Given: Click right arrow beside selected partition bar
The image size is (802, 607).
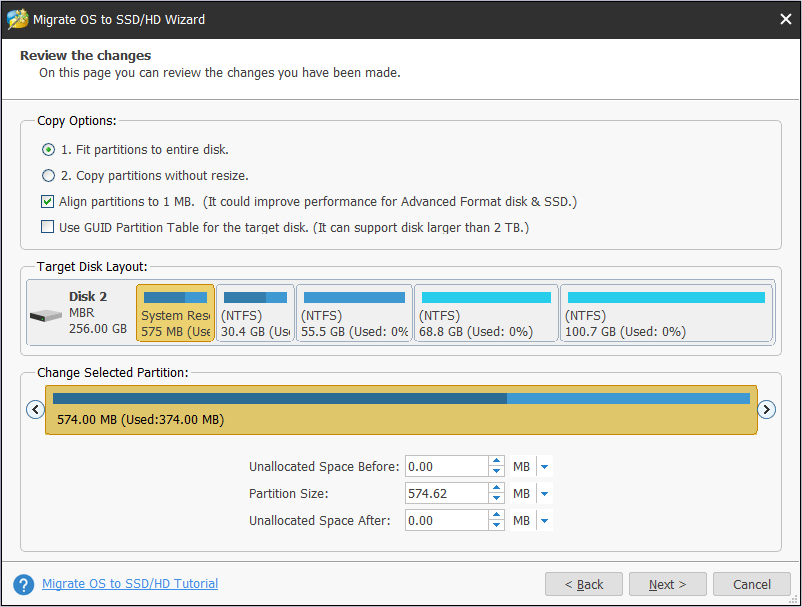Looking at the screenshot, I should [767, 409].
